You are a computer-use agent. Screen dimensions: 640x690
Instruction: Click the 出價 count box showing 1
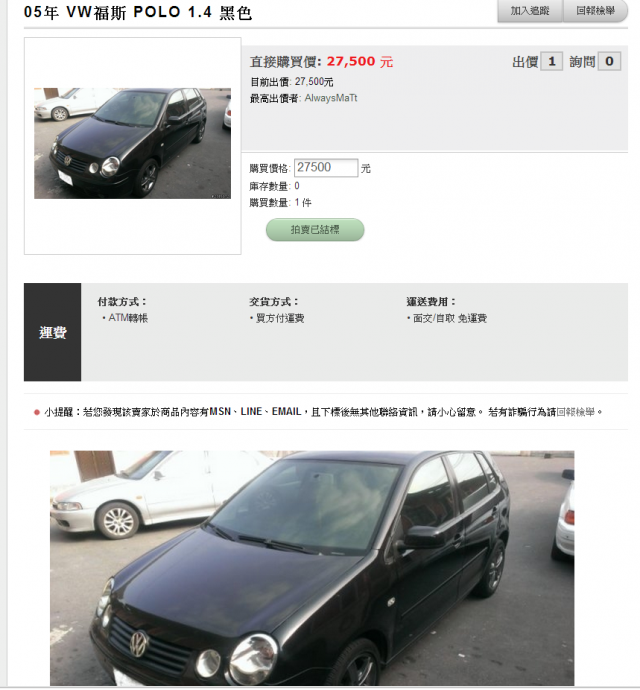pos(552,62)
